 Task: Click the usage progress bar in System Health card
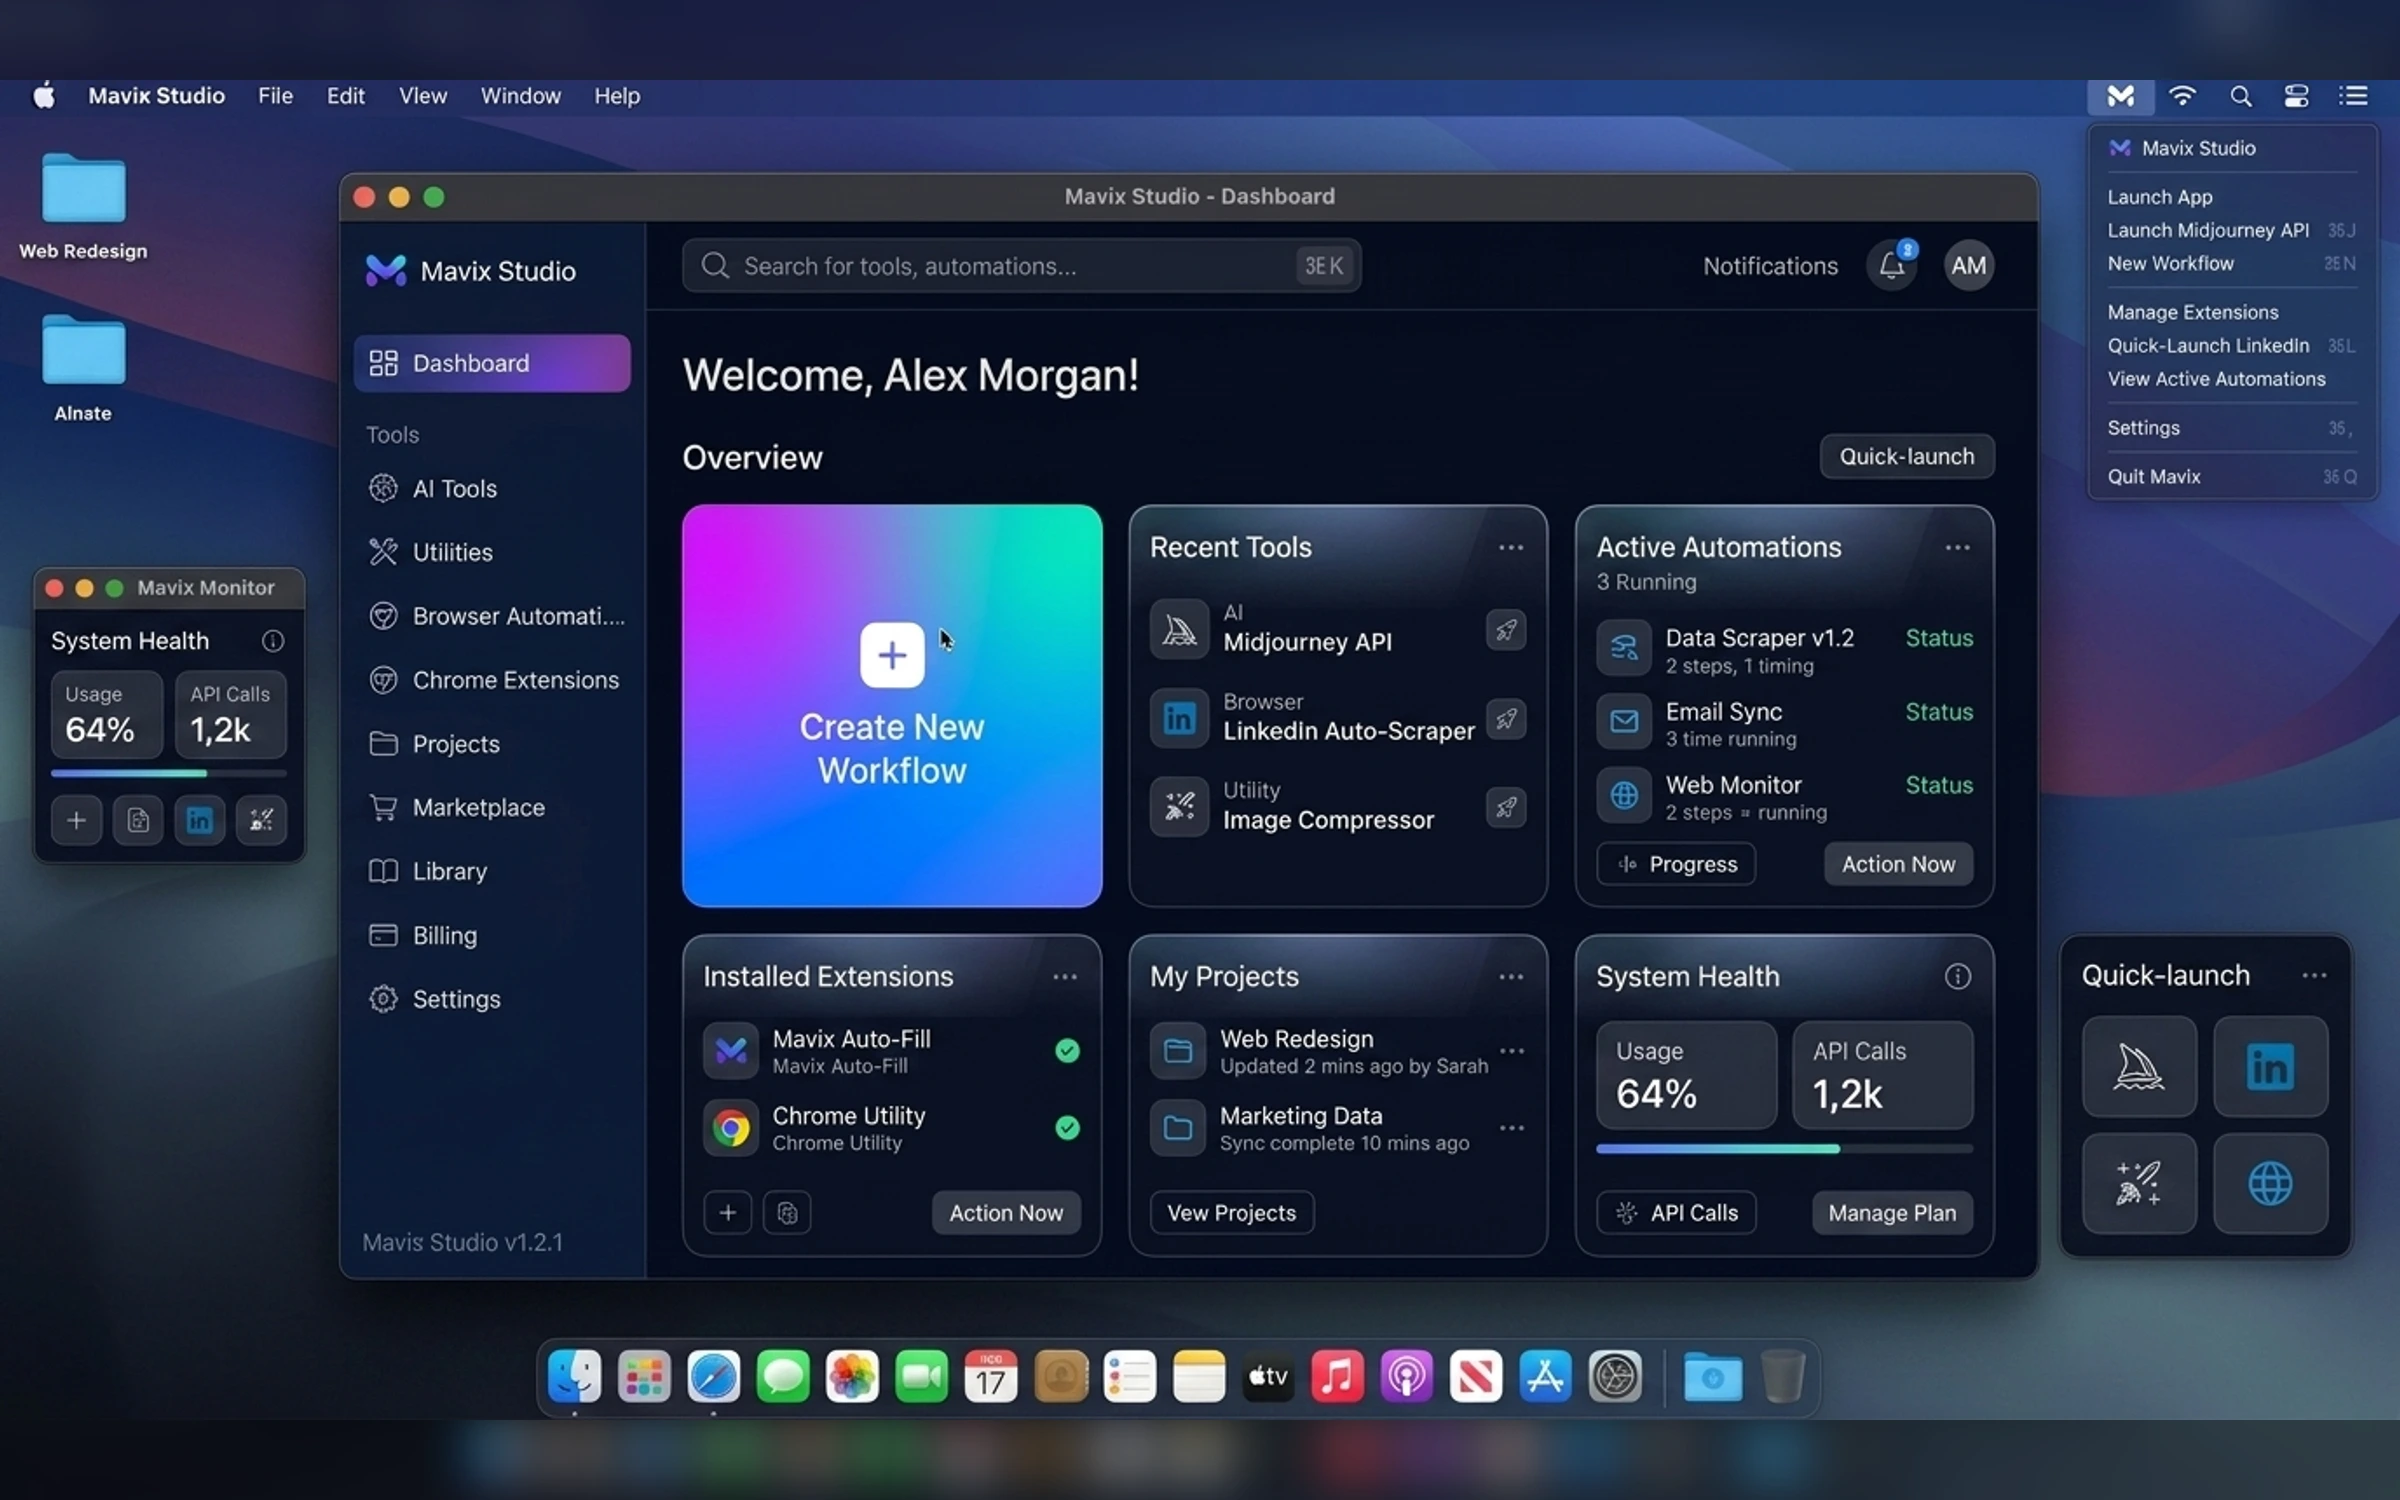(1784, 1149)
